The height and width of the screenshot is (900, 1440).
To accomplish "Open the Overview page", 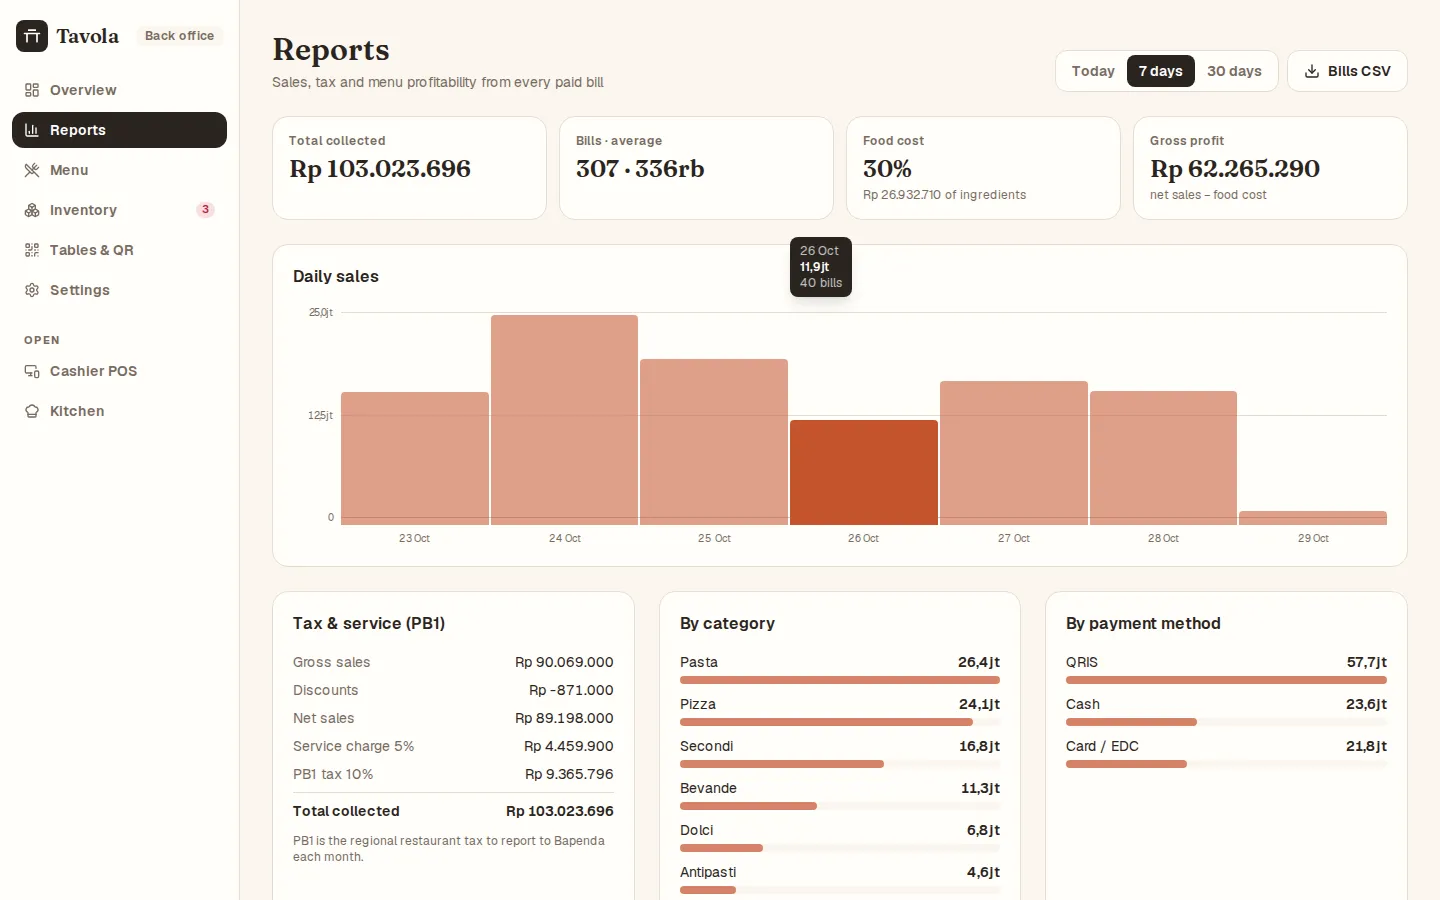I will coord(119,90).
